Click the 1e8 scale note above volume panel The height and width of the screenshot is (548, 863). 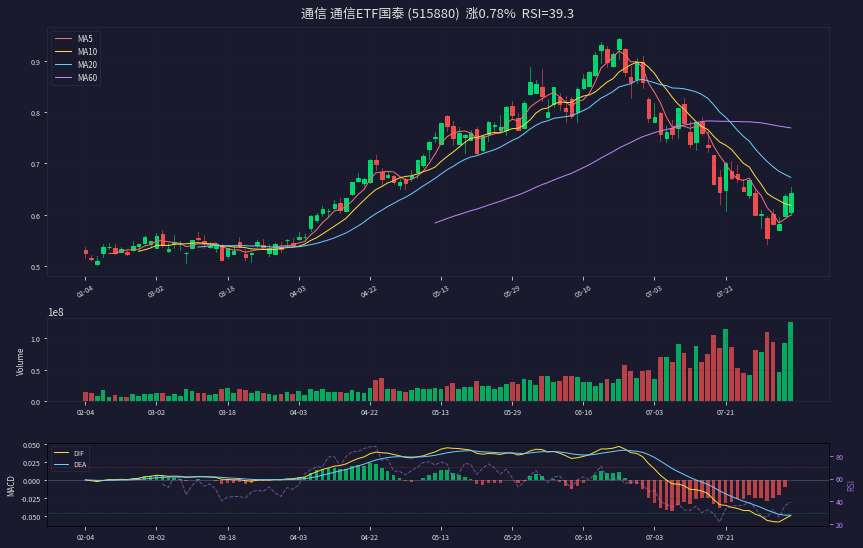pyautogui.click(x=56, y=313)
